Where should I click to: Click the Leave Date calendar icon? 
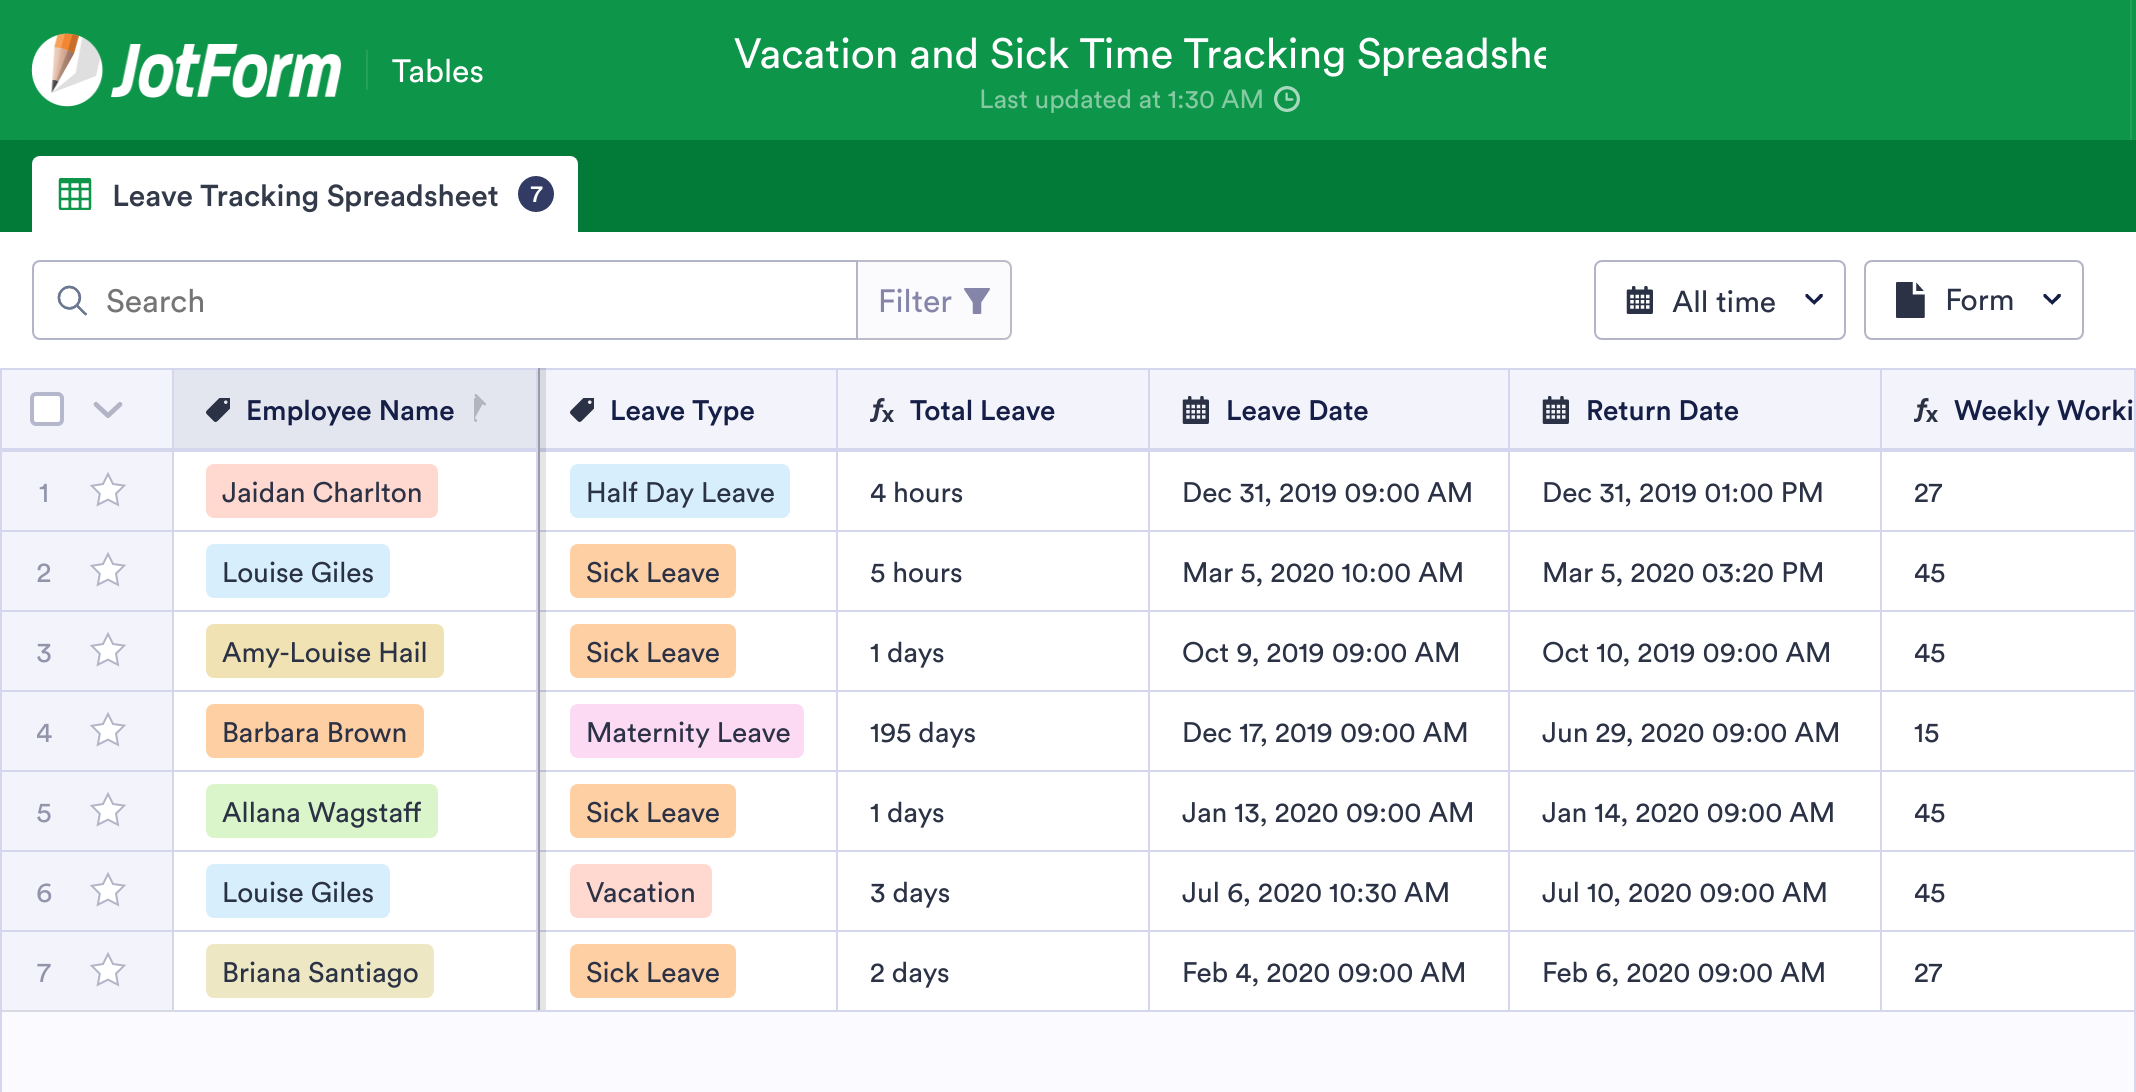pyautogui.click(x=1195, y=410)
